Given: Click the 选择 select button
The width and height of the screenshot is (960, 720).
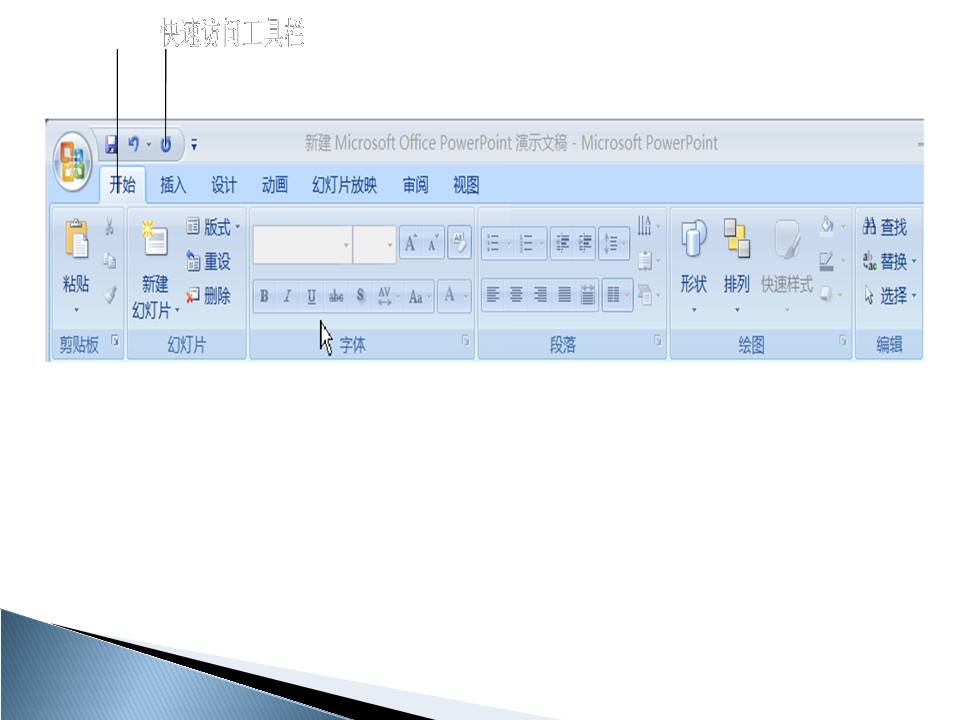Looking at the screenshot, I should pyautogui.click(x=889, y=296).
